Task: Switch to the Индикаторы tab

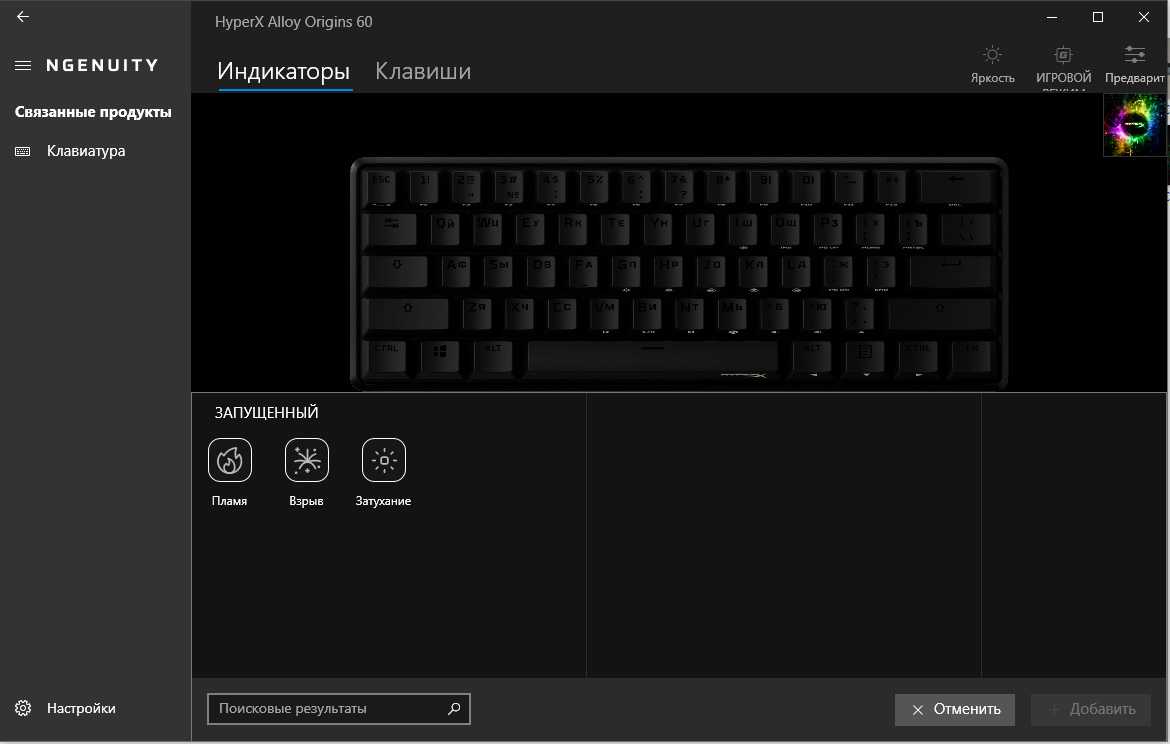Action: coord(284,71)
